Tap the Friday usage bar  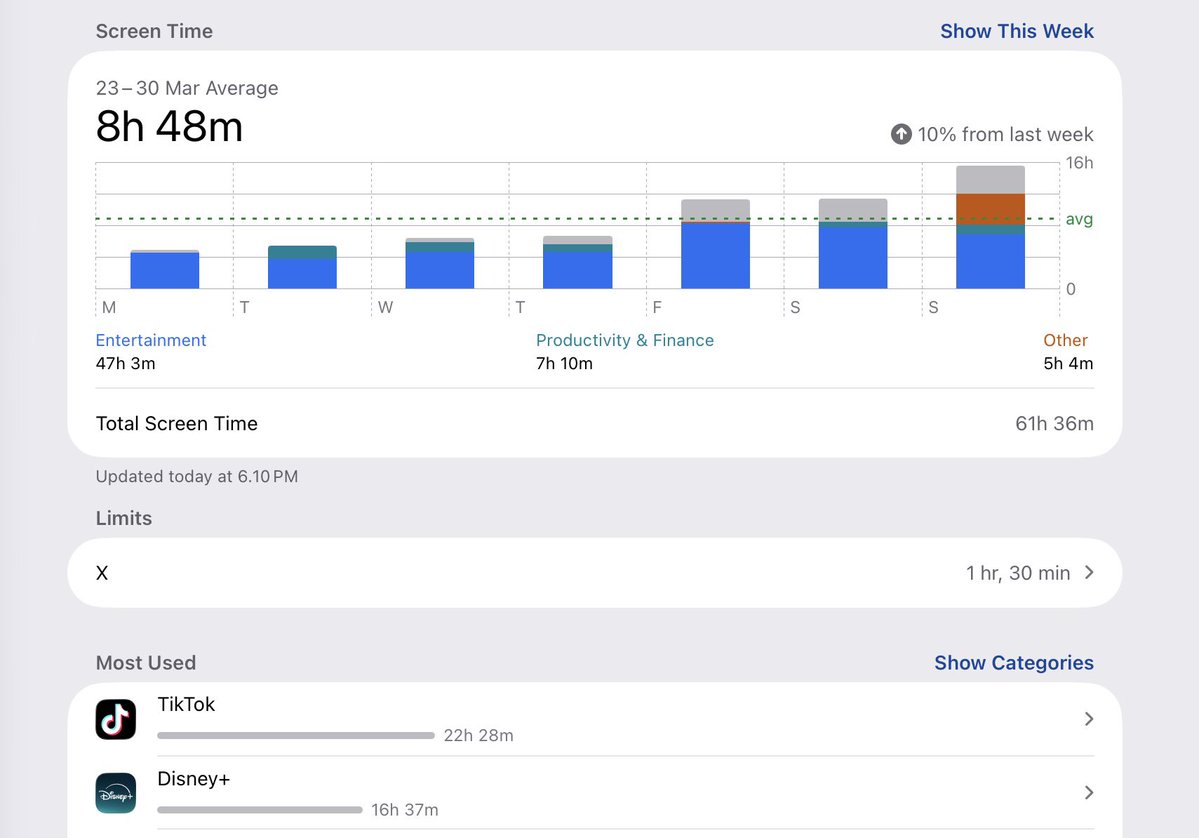tap(715, 244)
